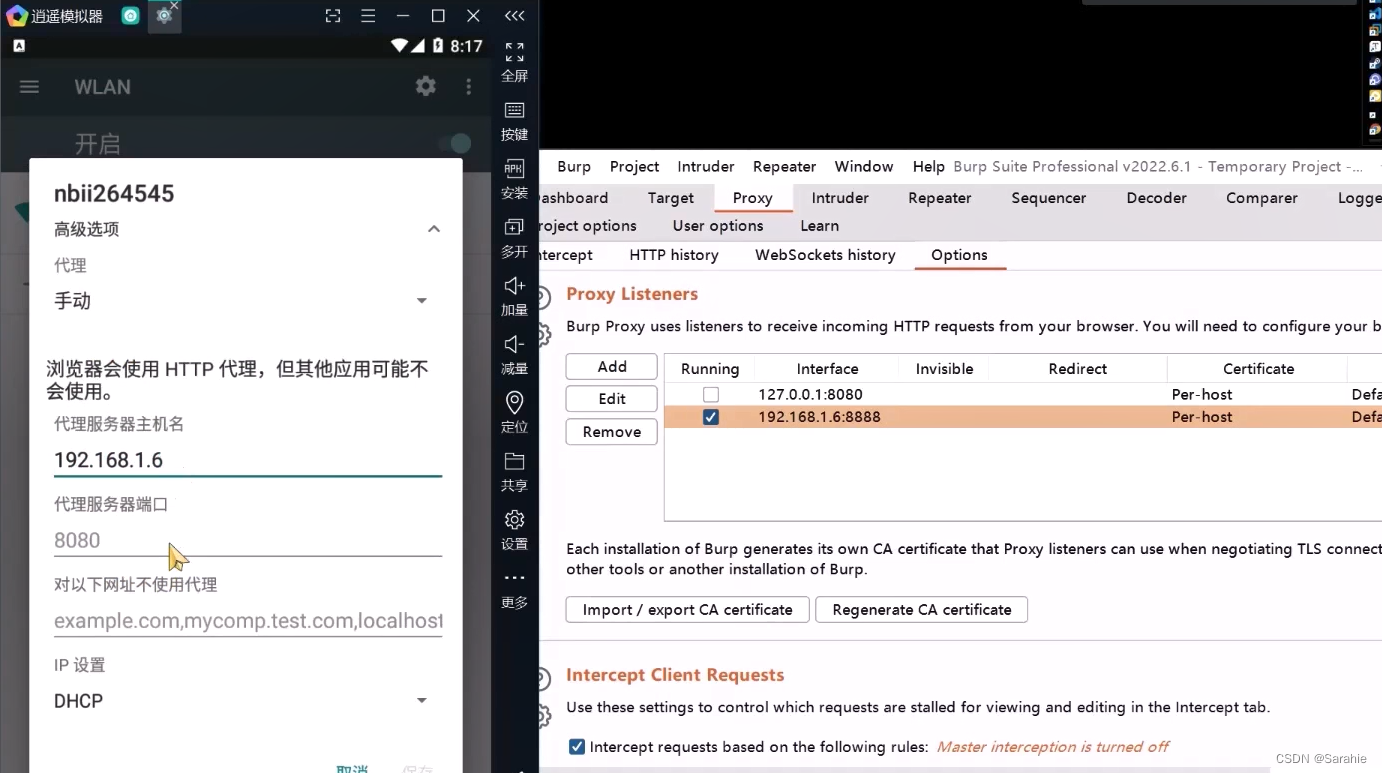This screenshot has width=1382, height=773.
Task: Toggle Intercept requests based on rules checkbox
Action: [577, 747]
